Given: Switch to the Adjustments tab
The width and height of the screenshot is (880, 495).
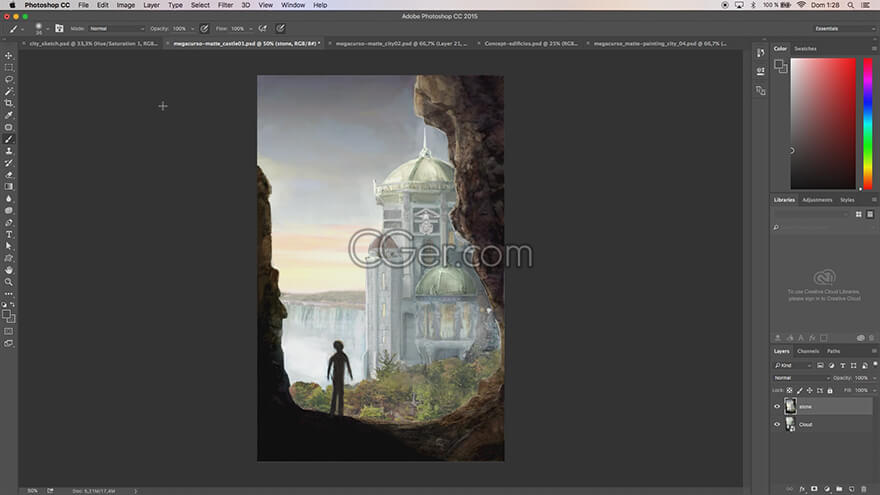Looking at the screenshot, I should (x=817, y=200).
